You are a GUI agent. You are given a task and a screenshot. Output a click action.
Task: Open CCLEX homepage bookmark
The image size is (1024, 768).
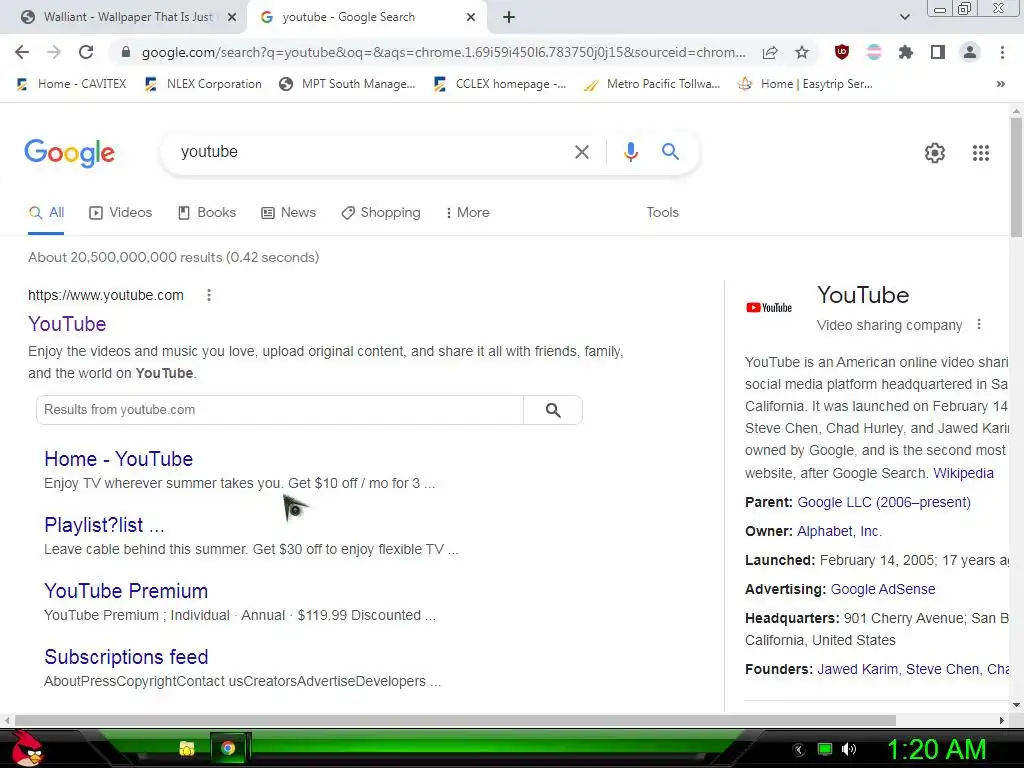tap(500, 84)
